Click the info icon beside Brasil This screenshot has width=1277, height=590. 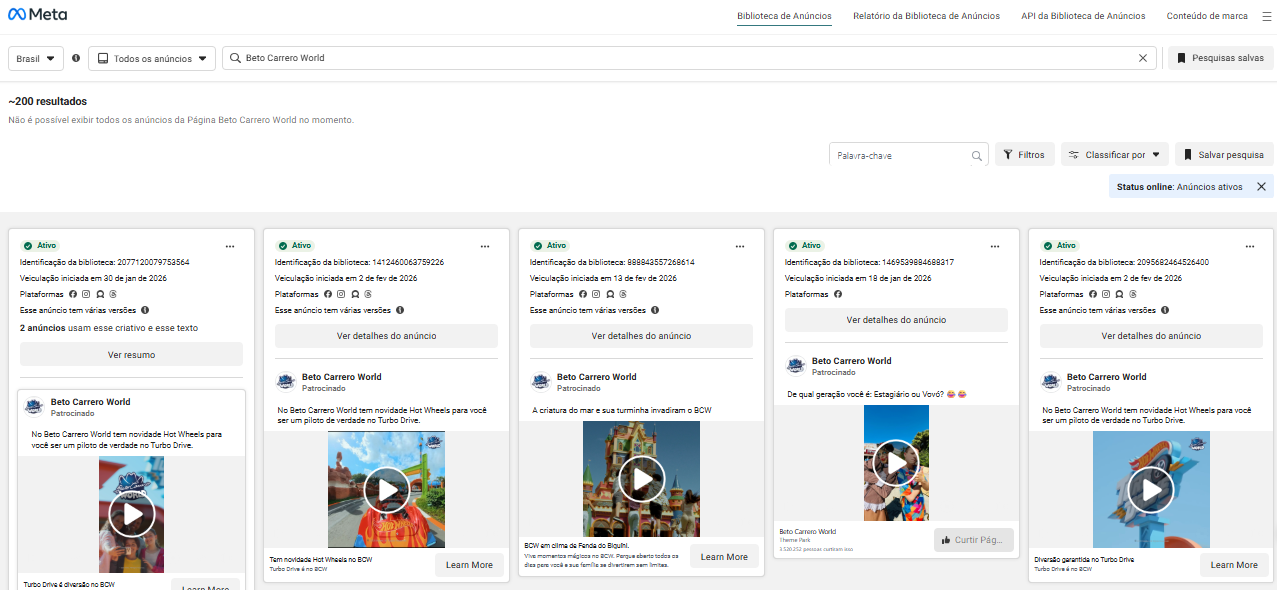(x=76, y=58)
